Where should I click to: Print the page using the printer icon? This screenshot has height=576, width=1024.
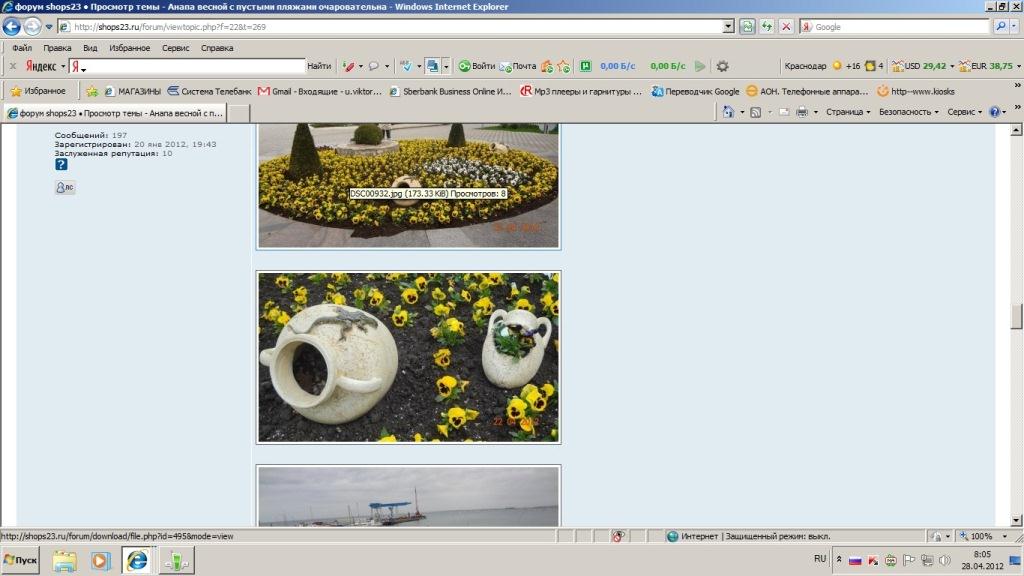[x=802, y=112]
